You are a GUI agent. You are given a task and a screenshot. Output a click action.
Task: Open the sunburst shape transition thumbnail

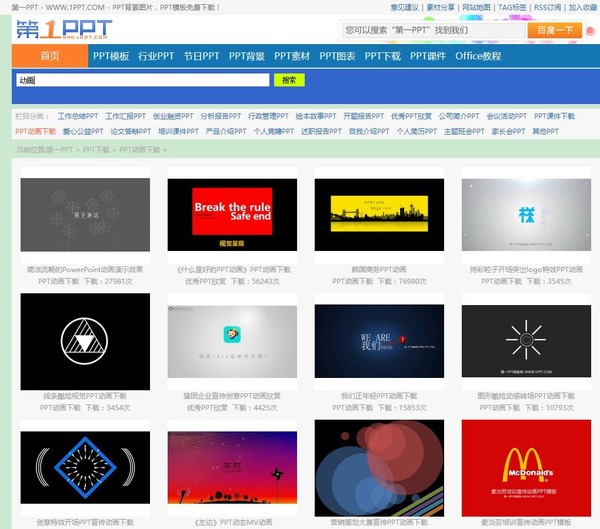526,341
